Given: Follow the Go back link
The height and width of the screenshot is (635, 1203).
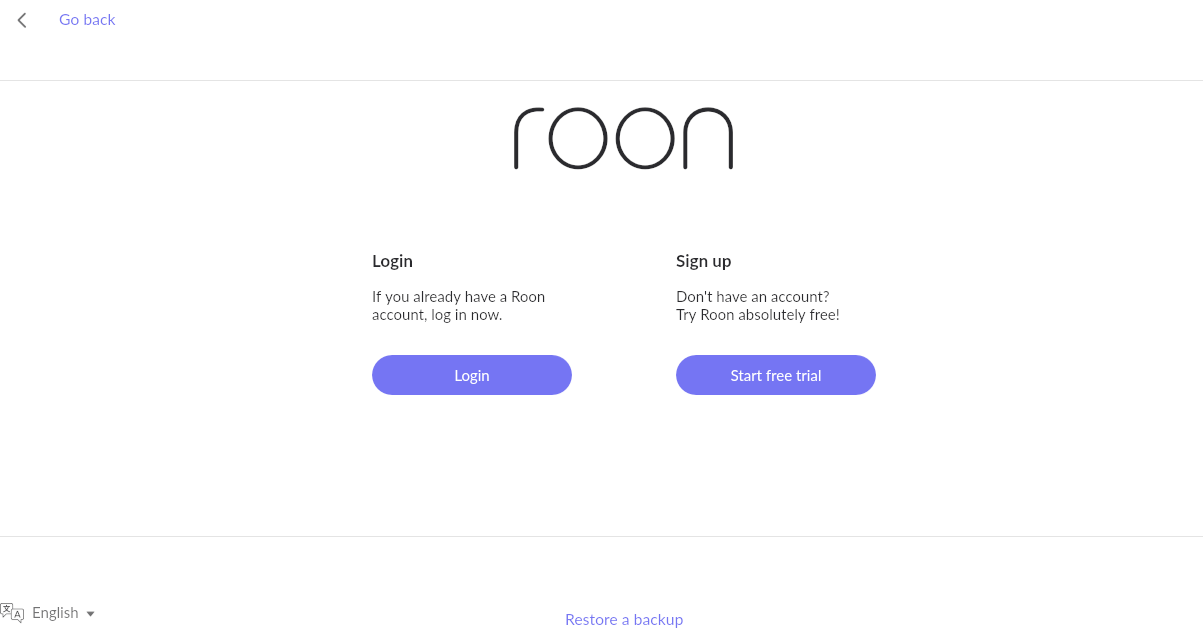Looking at the screenshot, I should click(87, 20).
